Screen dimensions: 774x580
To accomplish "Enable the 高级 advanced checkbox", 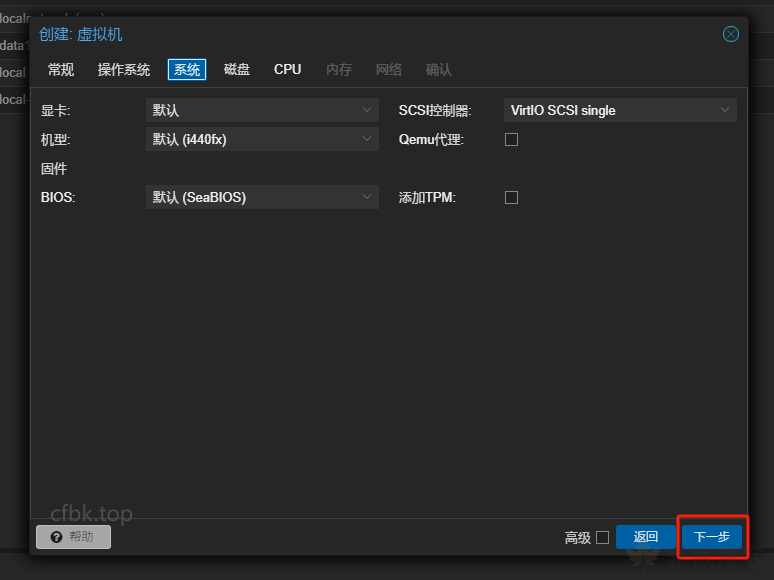I will pos(602,537).
